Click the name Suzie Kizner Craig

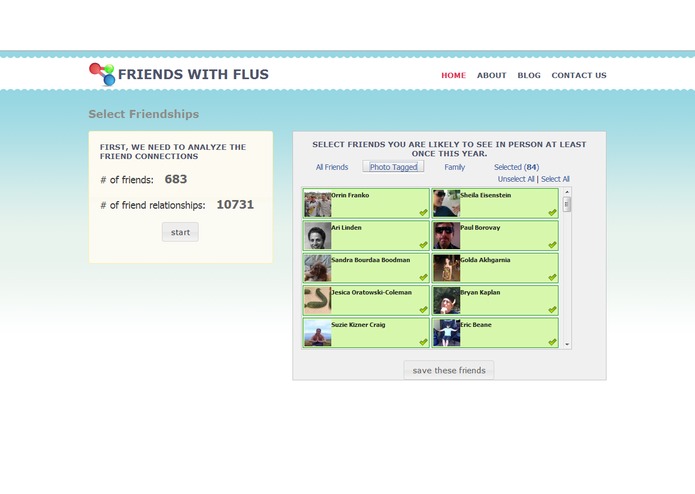pyautogui.click(x=359, y=324)
